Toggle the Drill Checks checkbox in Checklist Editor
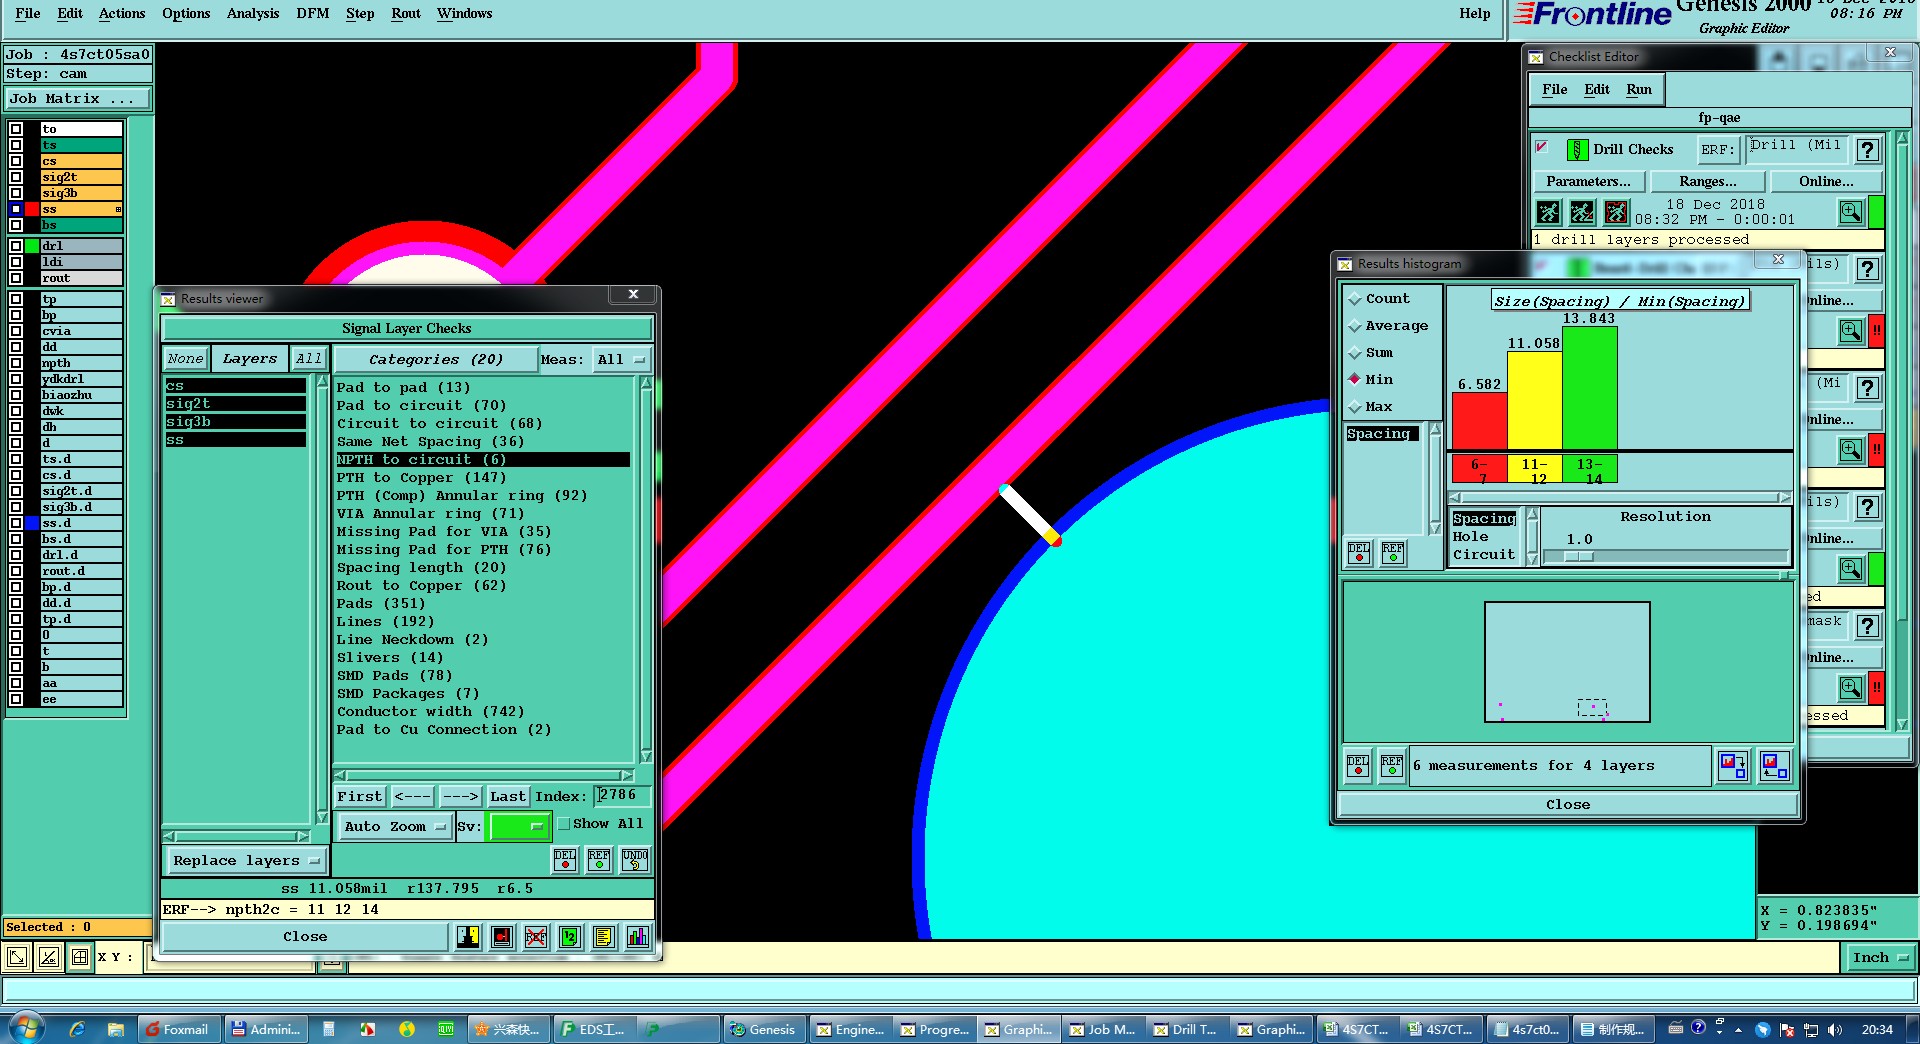This screenshot has width=1920, height=1044. tap(1542, 148)
